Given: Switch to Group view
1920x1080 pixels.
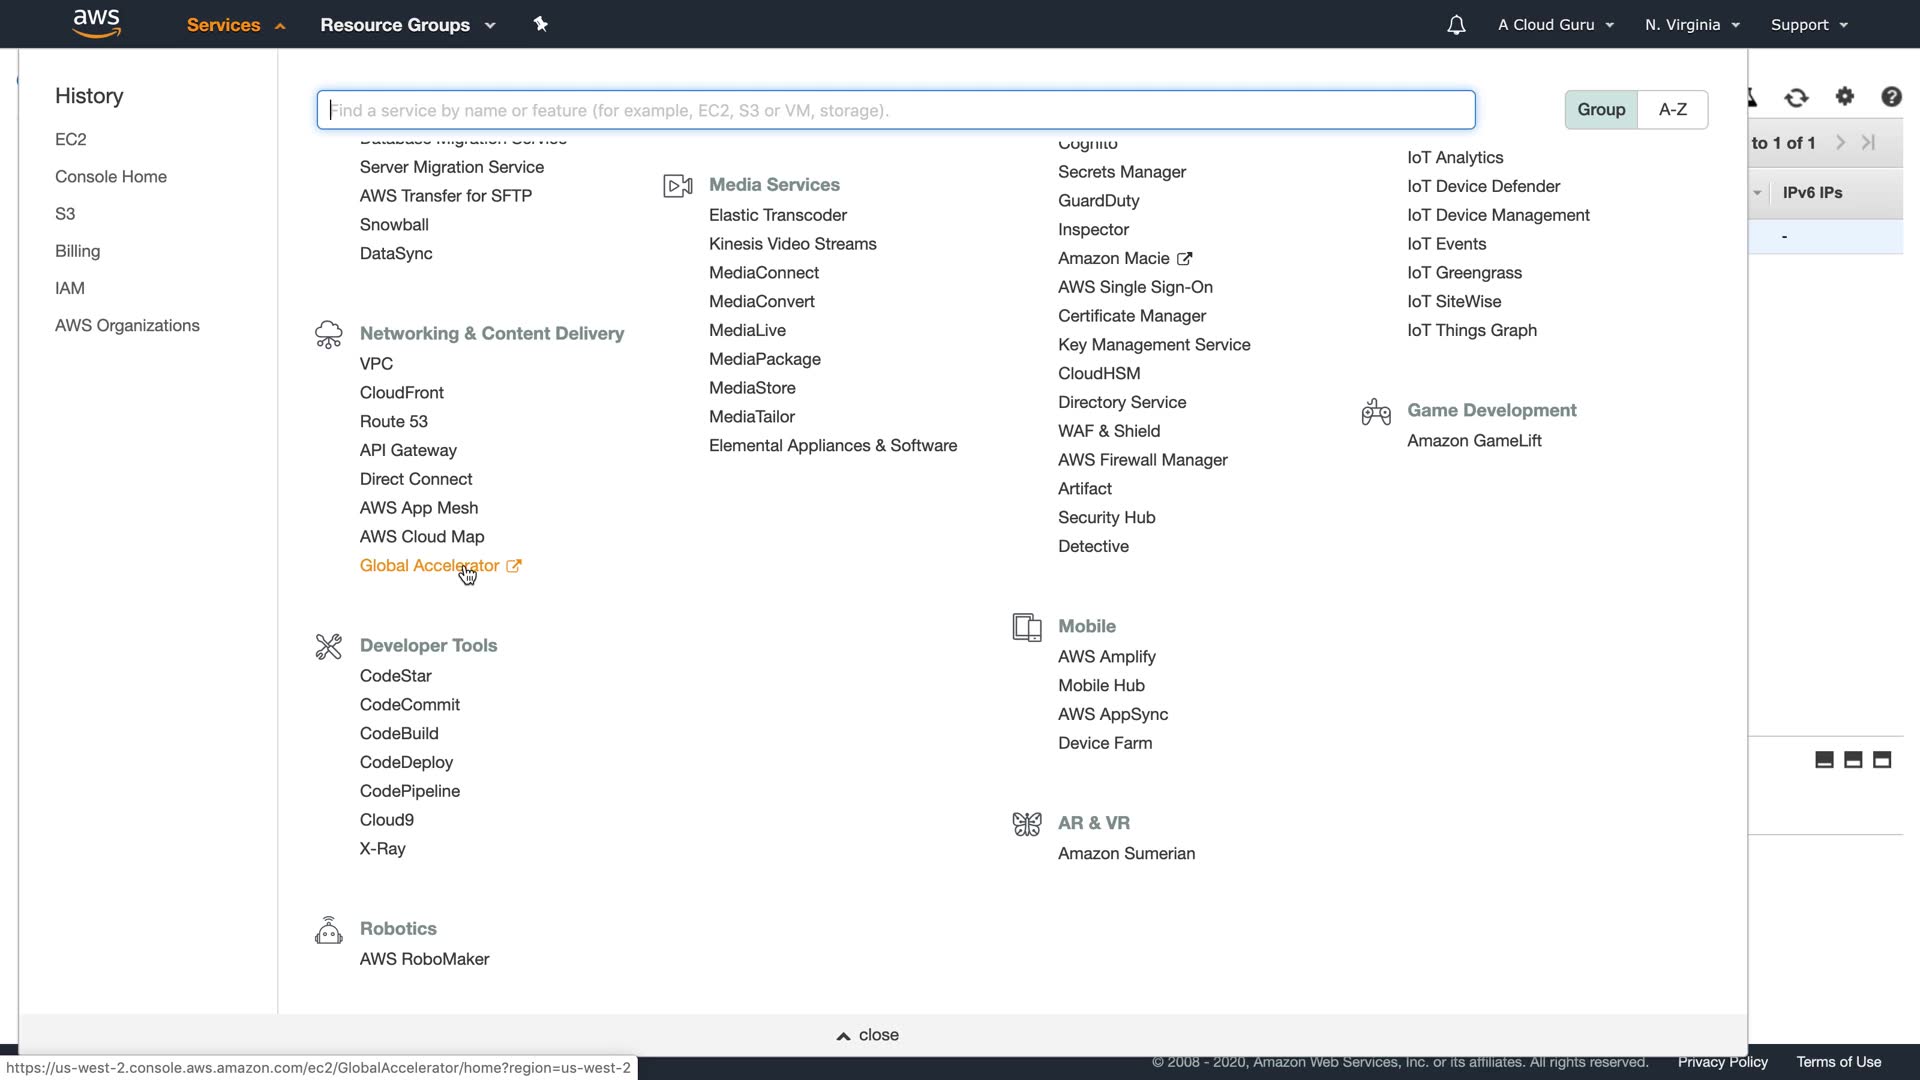Looking at the screenshot, I should coord(1601,110).
